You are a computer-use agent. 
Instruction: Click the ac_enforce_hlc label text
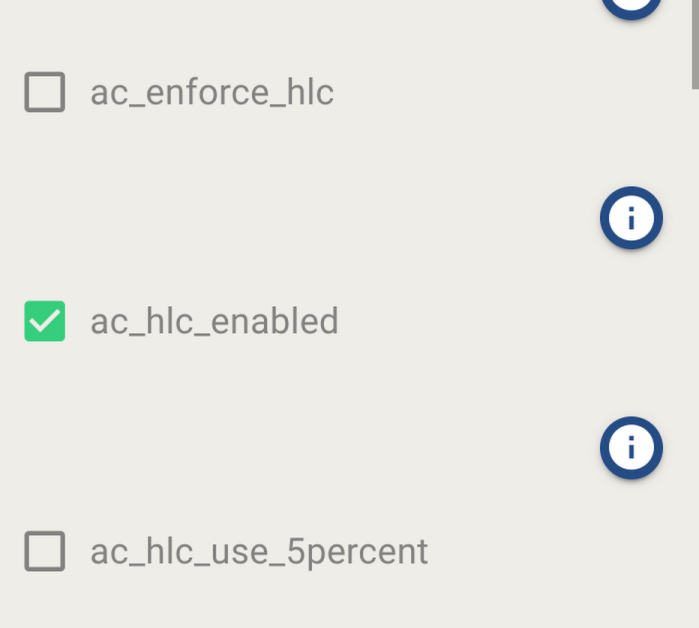tap(212, 92)
